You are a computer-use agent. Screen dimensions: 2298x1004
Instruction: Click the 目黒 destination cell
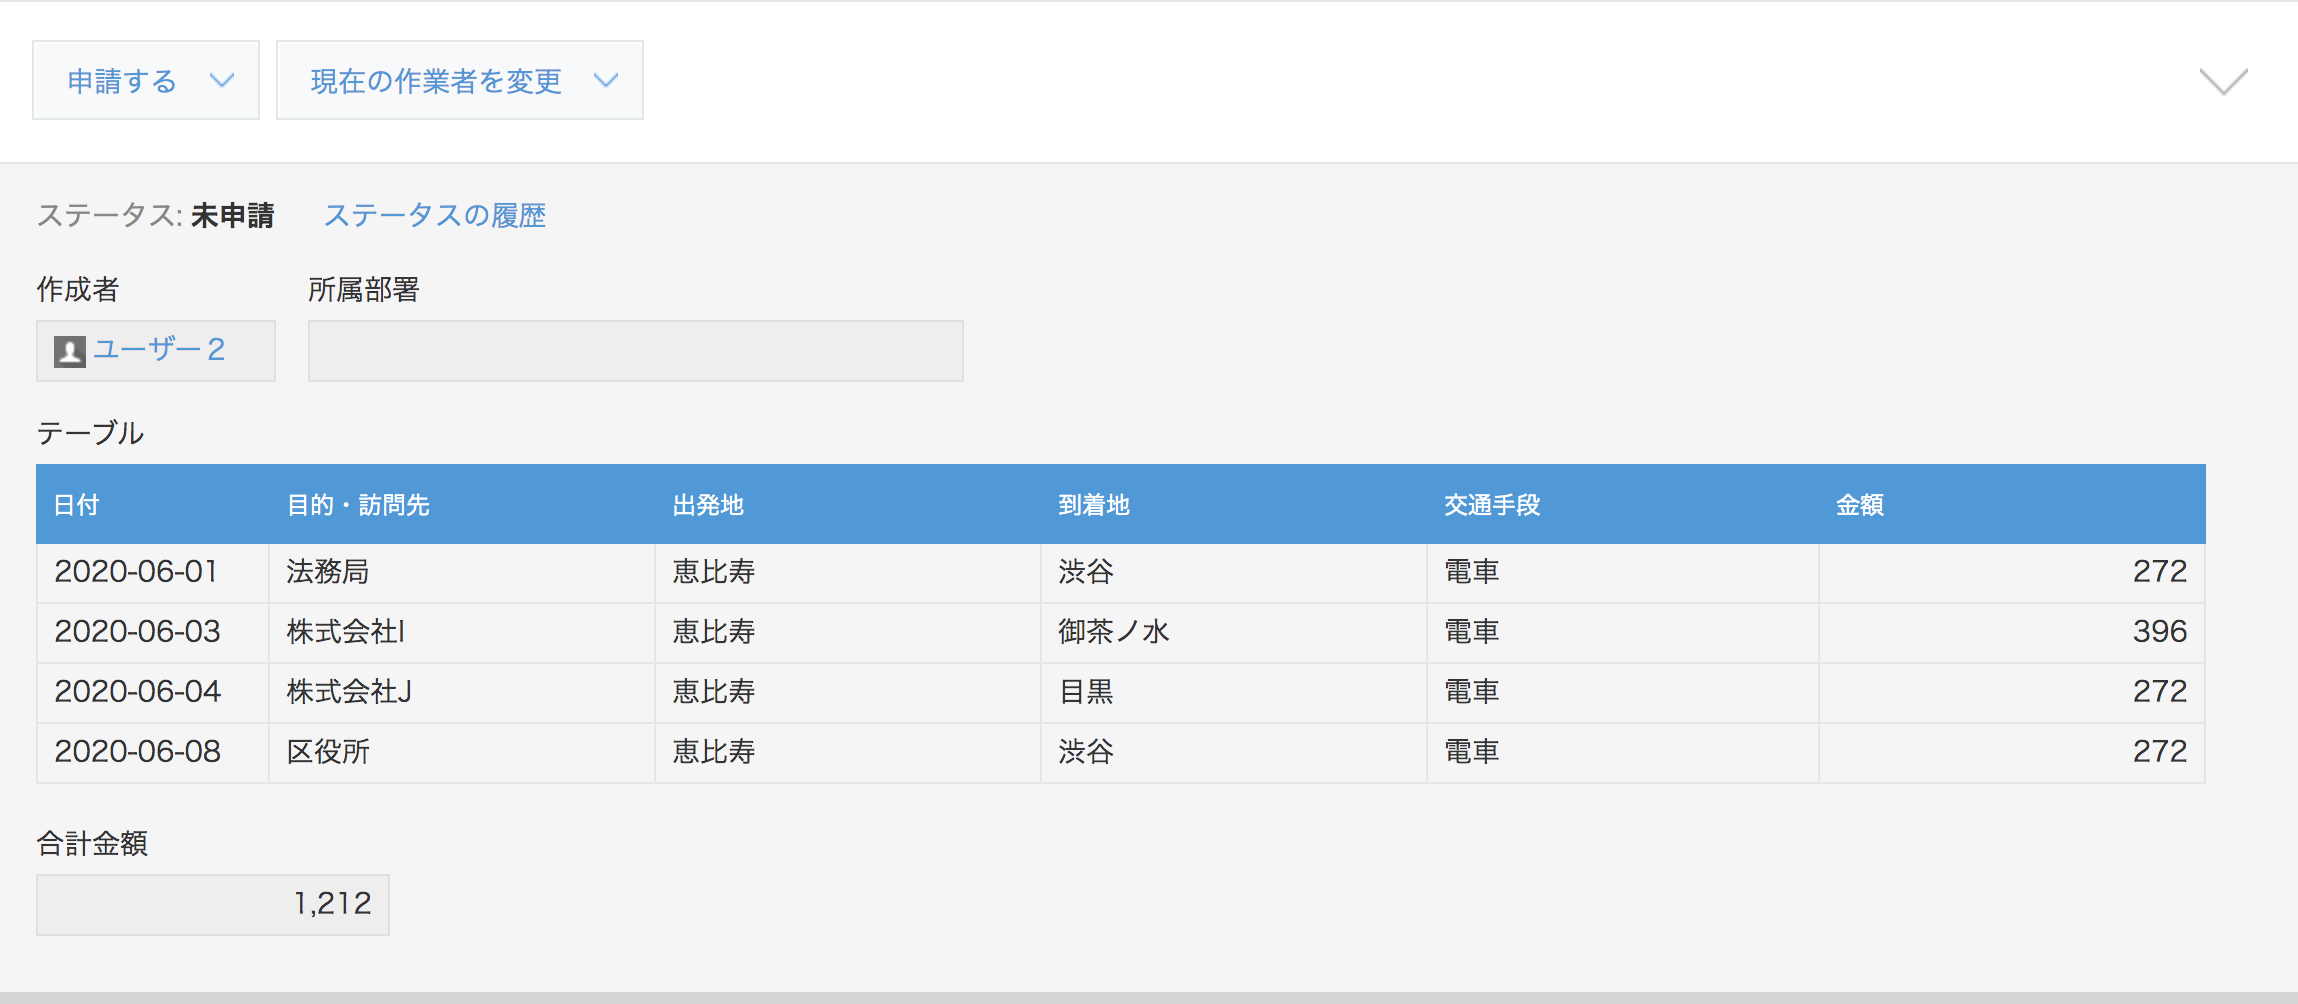coord(1234,693)
